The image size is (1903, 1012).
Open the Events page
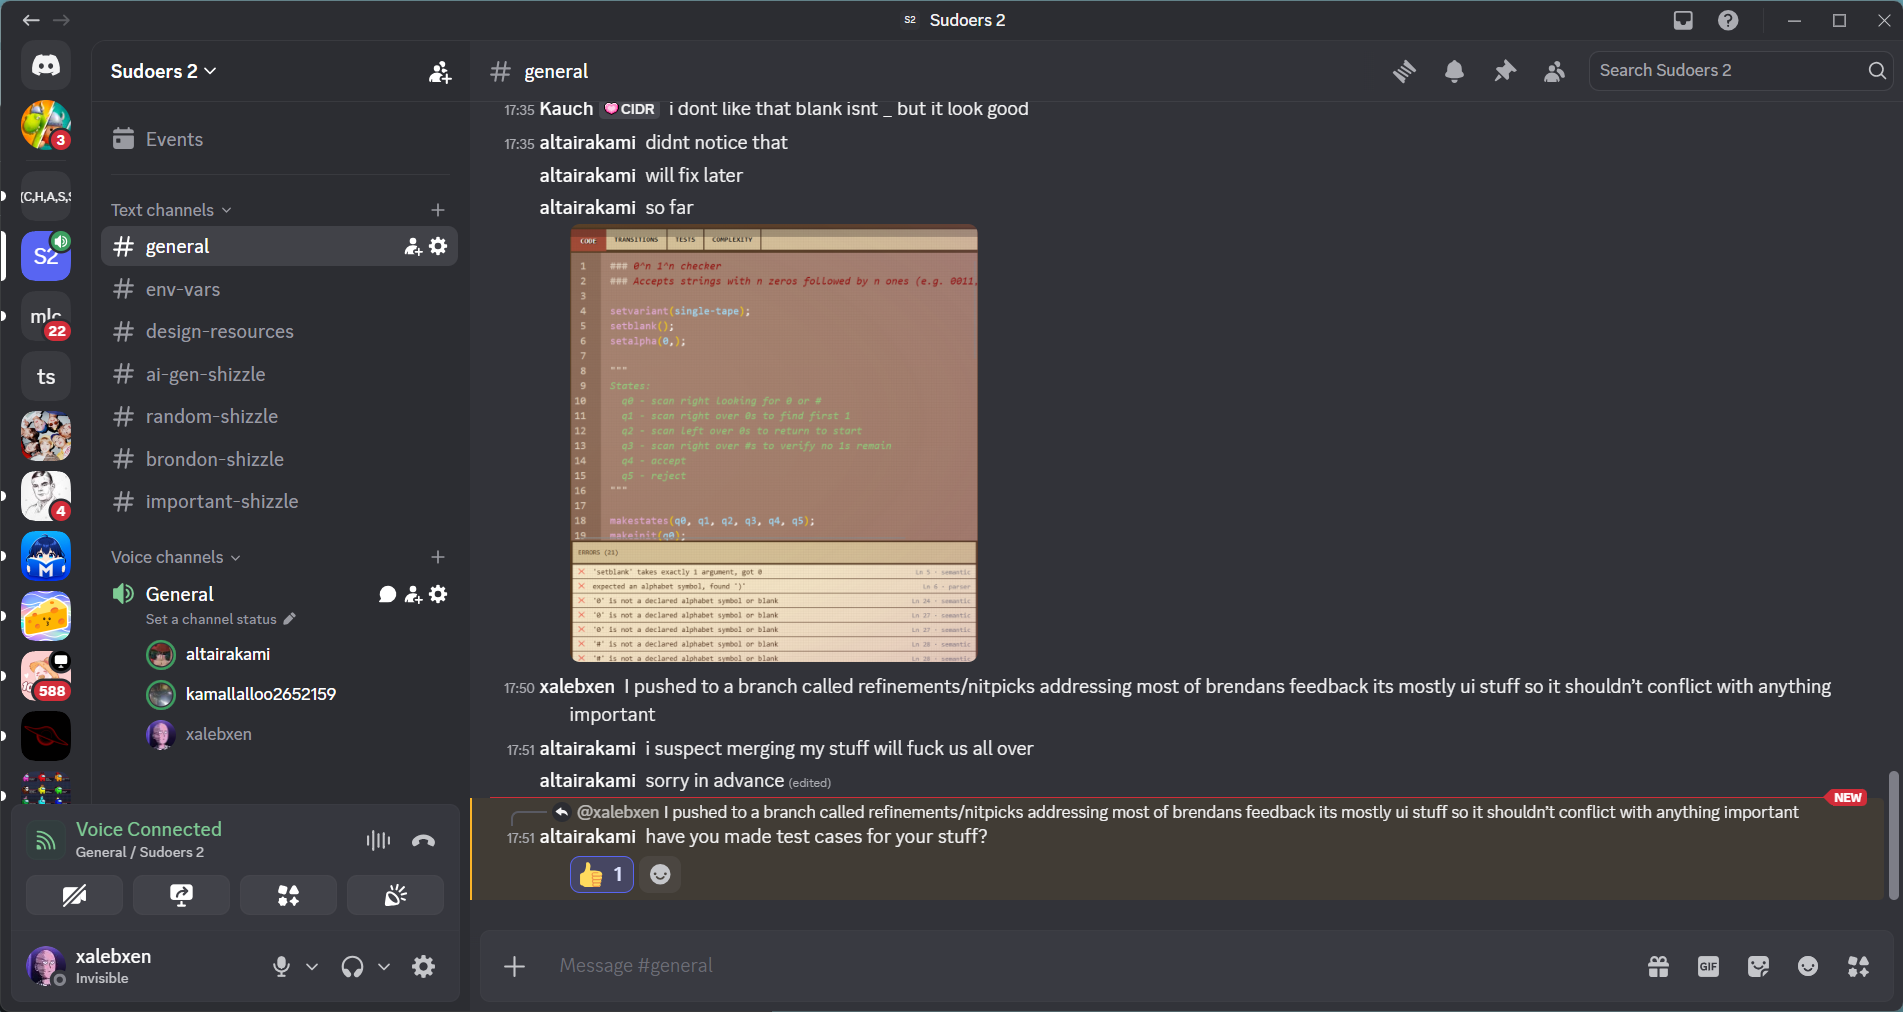(x=279, y=139)
